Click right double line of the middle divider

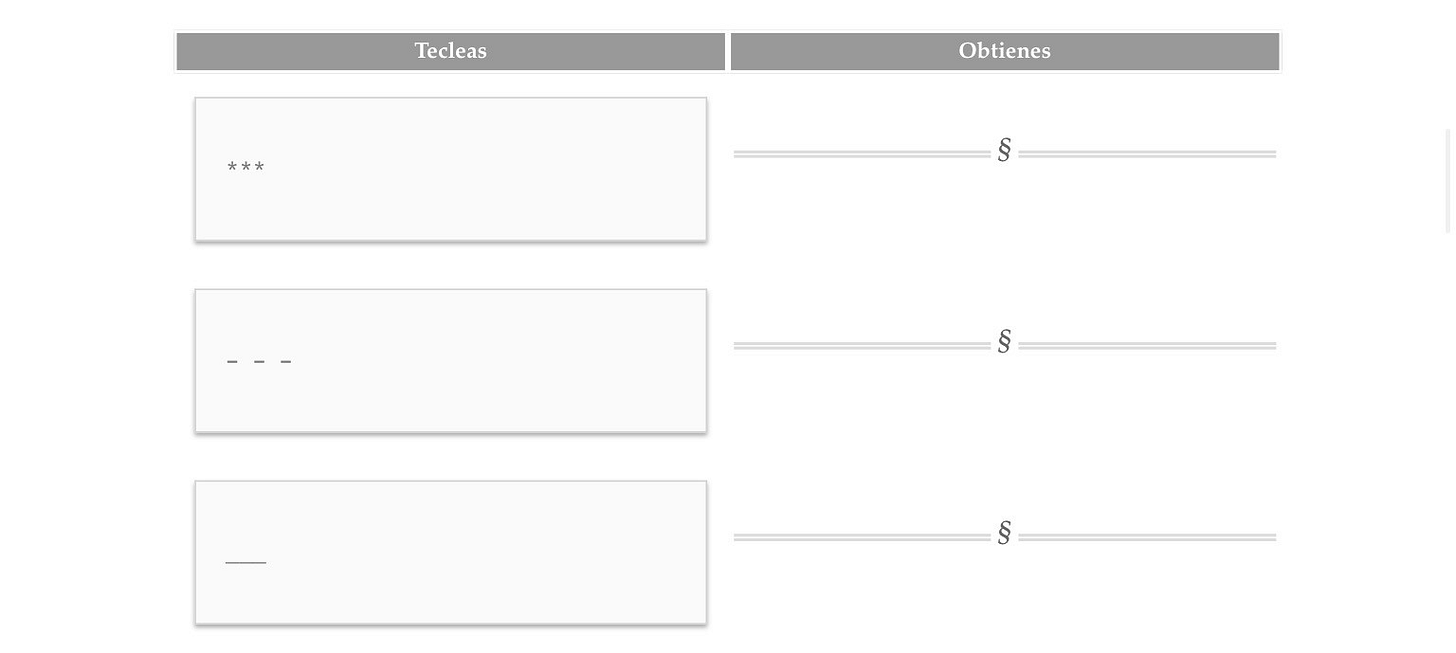(1148, 346)
